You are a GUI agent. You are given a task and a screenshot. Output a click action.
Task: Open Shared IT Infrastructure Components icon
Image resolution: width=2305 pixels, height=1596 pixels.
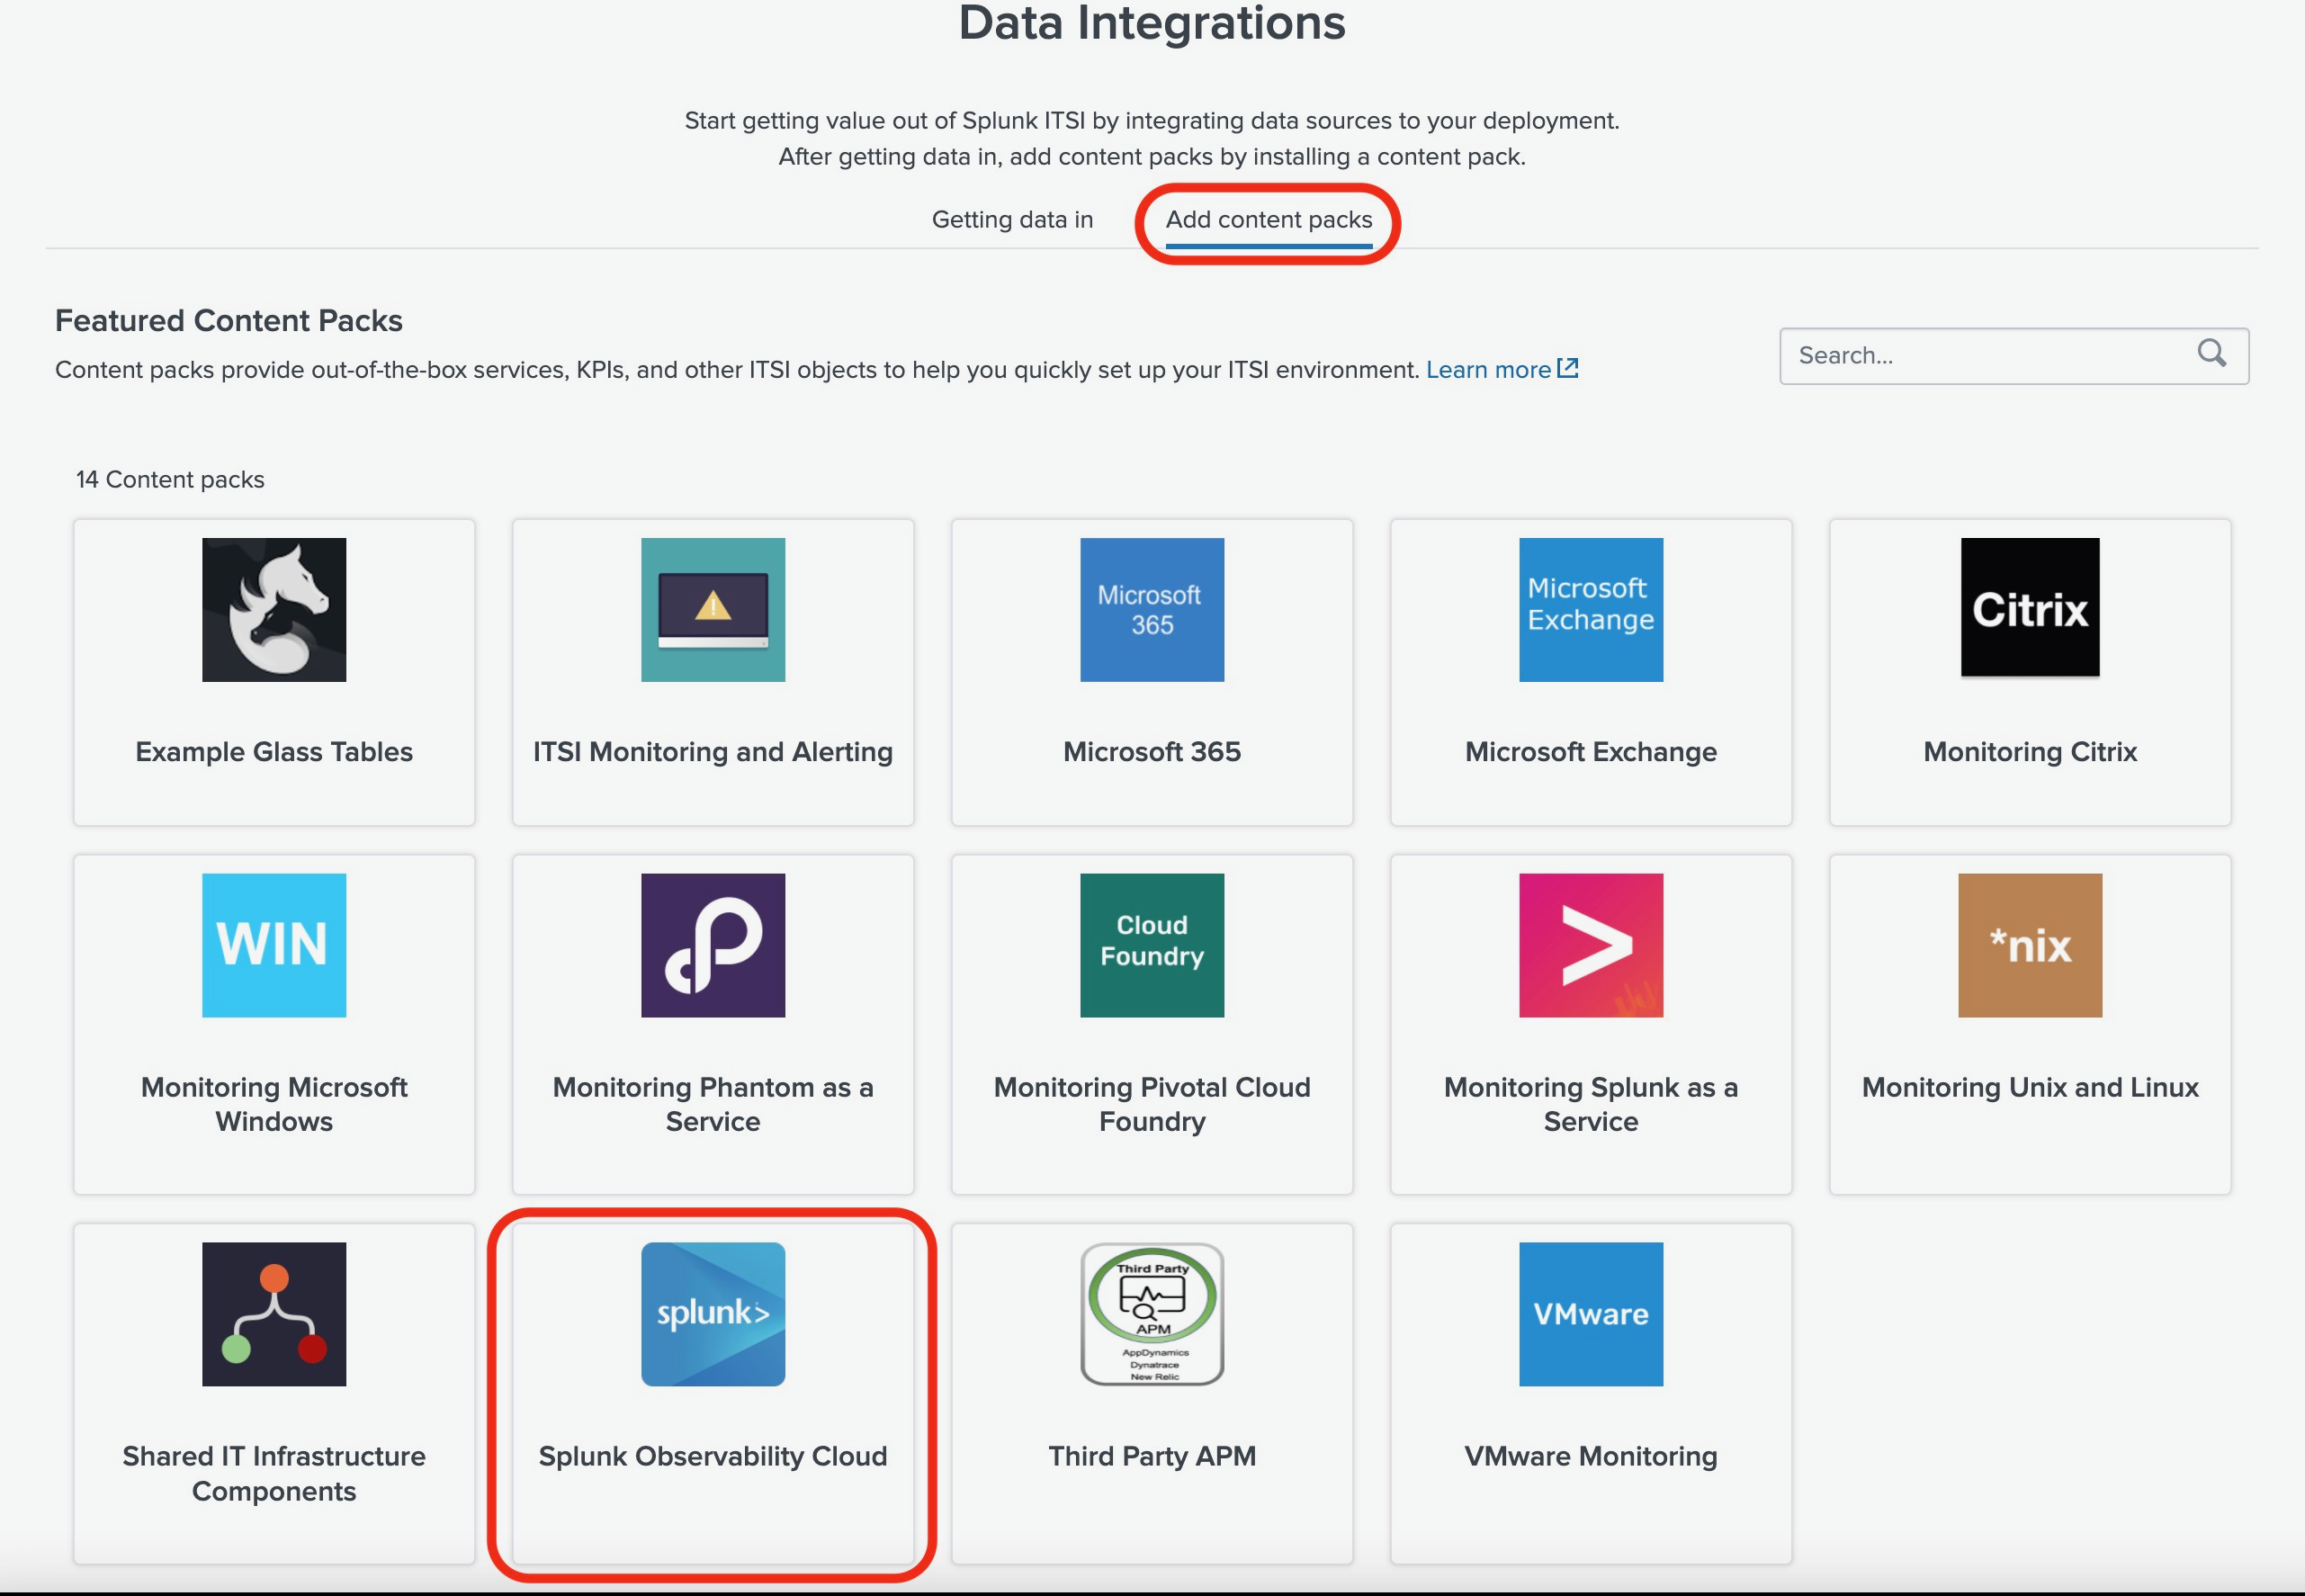274,1313
